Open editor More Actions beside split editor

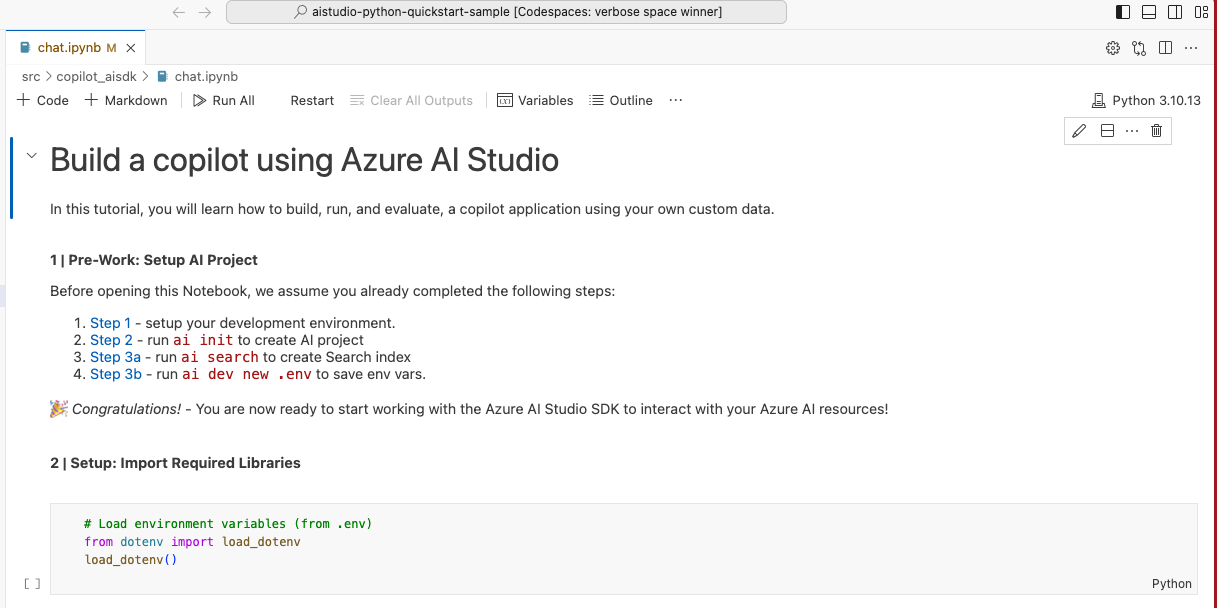[1191, 48]
